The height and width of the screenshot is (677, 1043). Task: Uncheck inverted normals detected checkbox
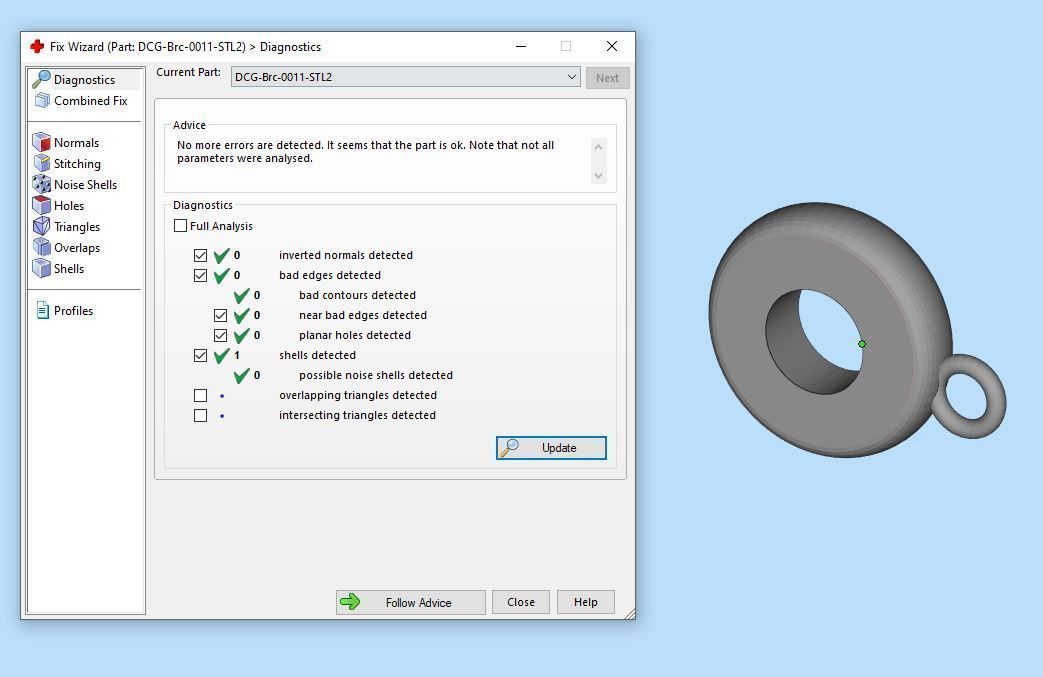(x=200, y=255)
